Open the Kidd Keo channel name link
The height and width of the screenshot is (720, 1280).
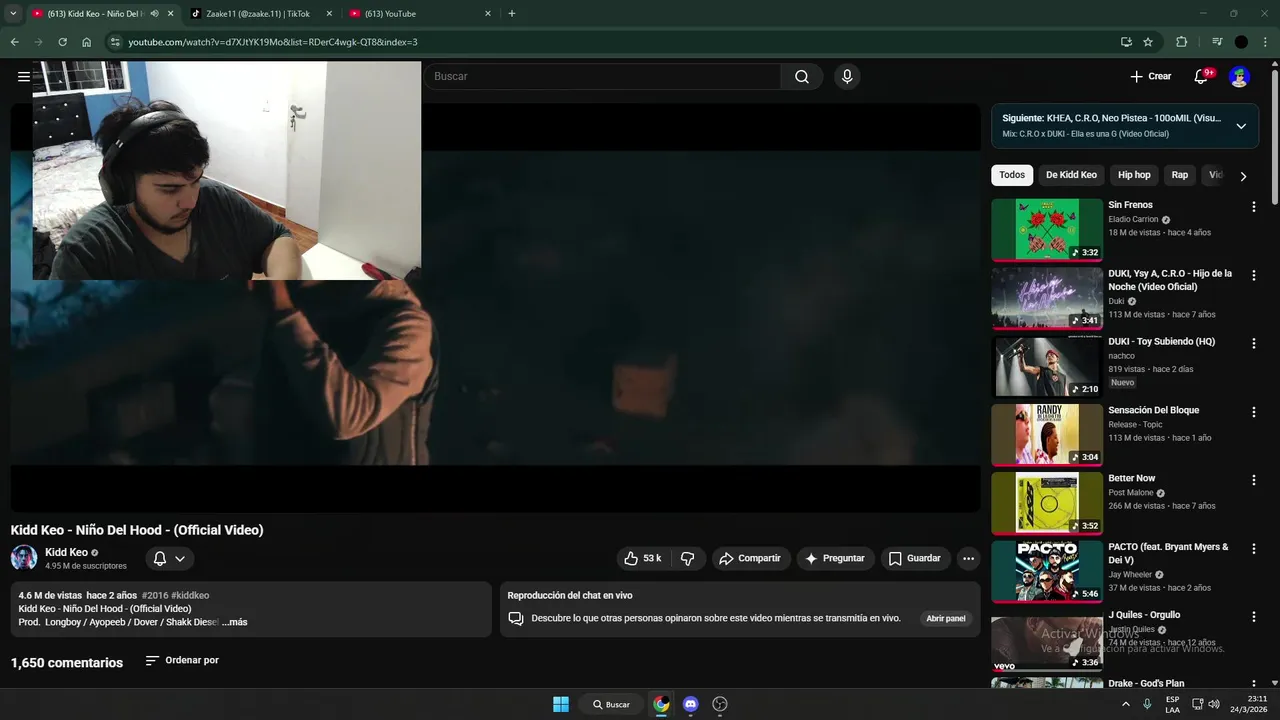pyautogui.click(x=67, y=552)
